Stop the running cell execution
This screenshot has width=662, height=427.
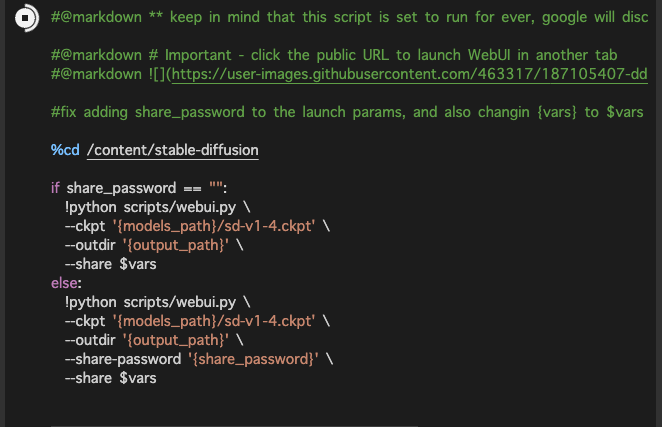26,18
